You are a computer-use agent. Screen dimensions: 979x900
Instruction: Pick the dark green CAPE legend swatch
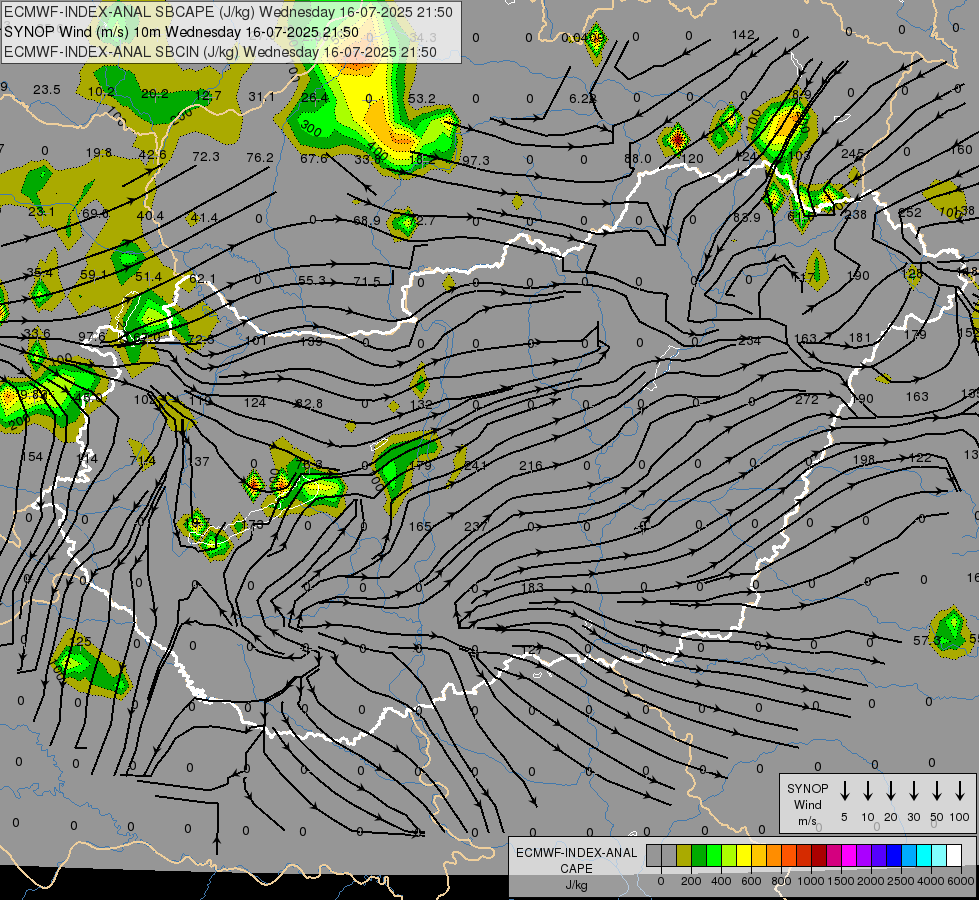click(x=699, y=856)
